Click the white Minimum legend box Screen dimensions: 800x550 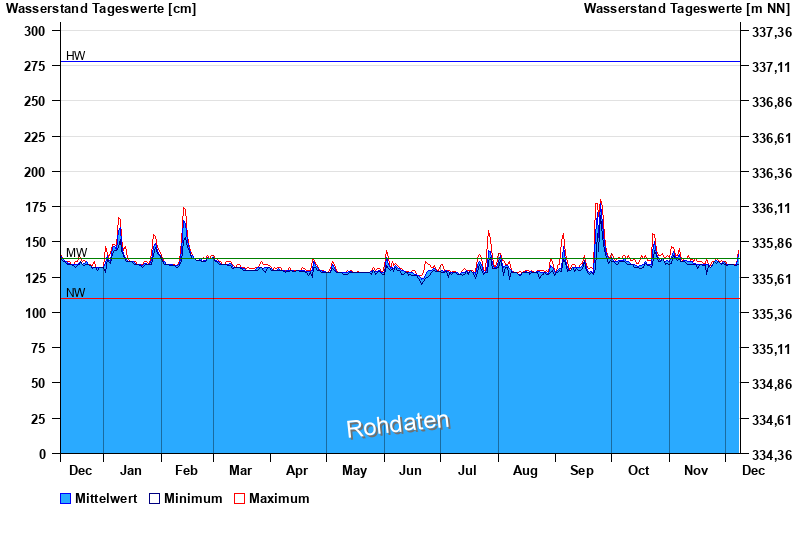(155, 498)
